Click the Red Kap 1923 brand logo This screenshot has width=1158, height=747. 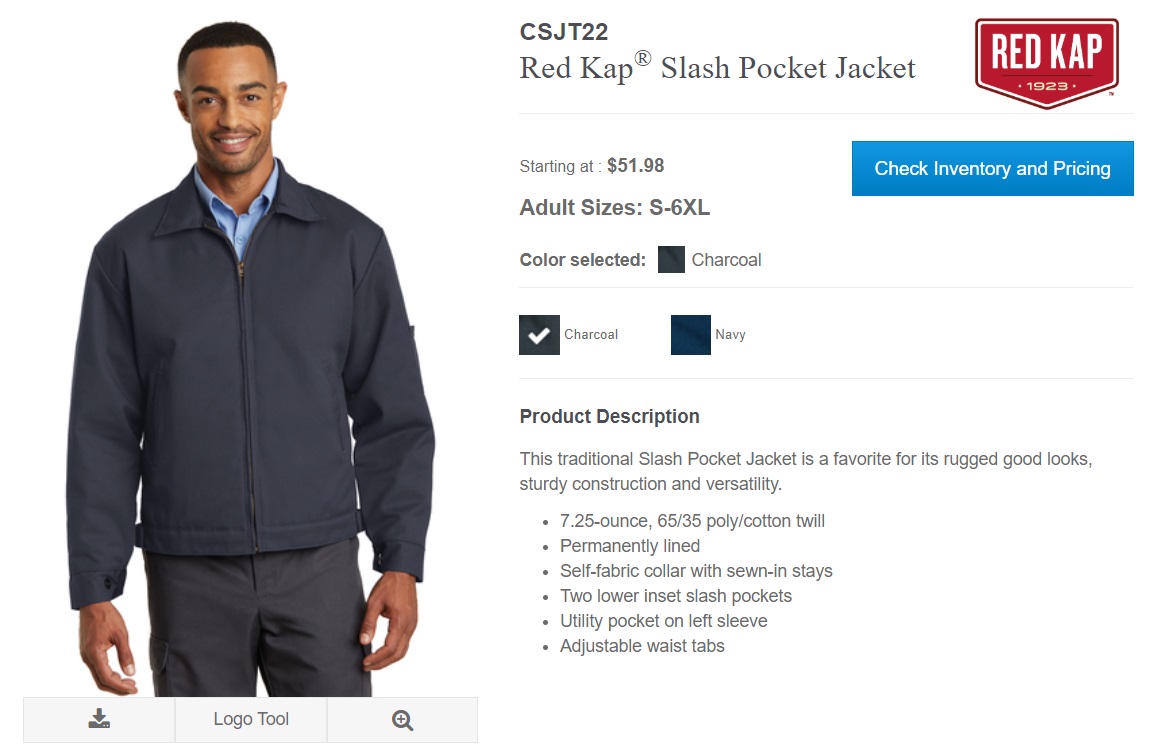pos(1046,64)
